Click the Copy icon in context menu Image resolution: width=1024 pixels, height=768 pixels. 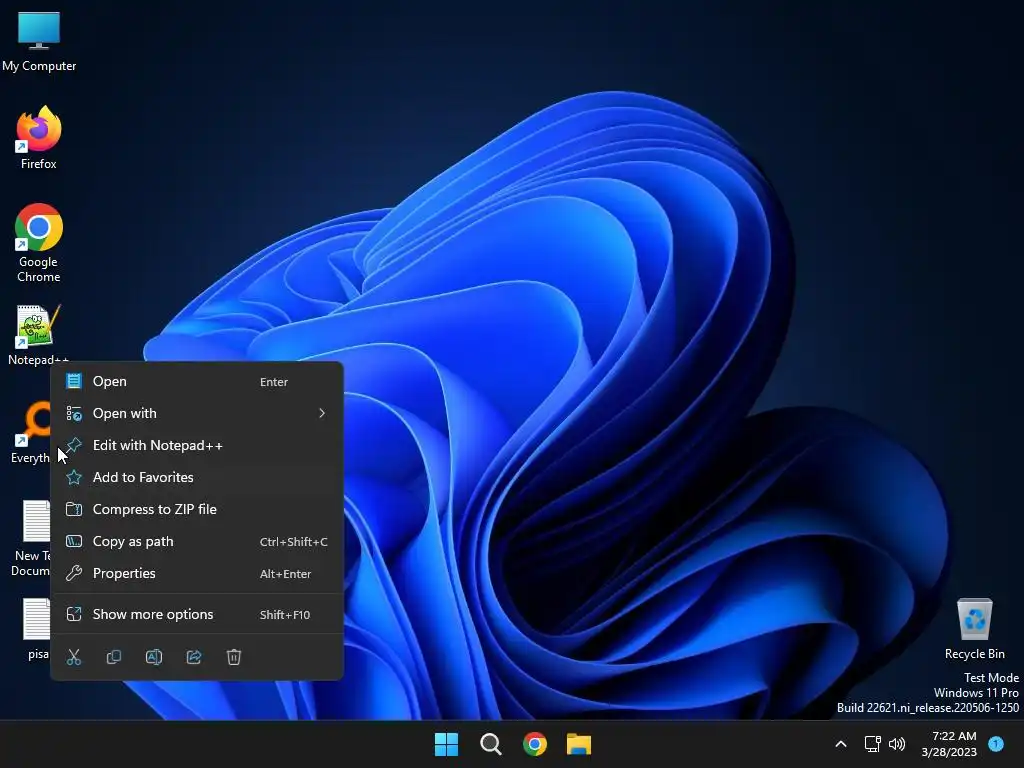point(114,657)
